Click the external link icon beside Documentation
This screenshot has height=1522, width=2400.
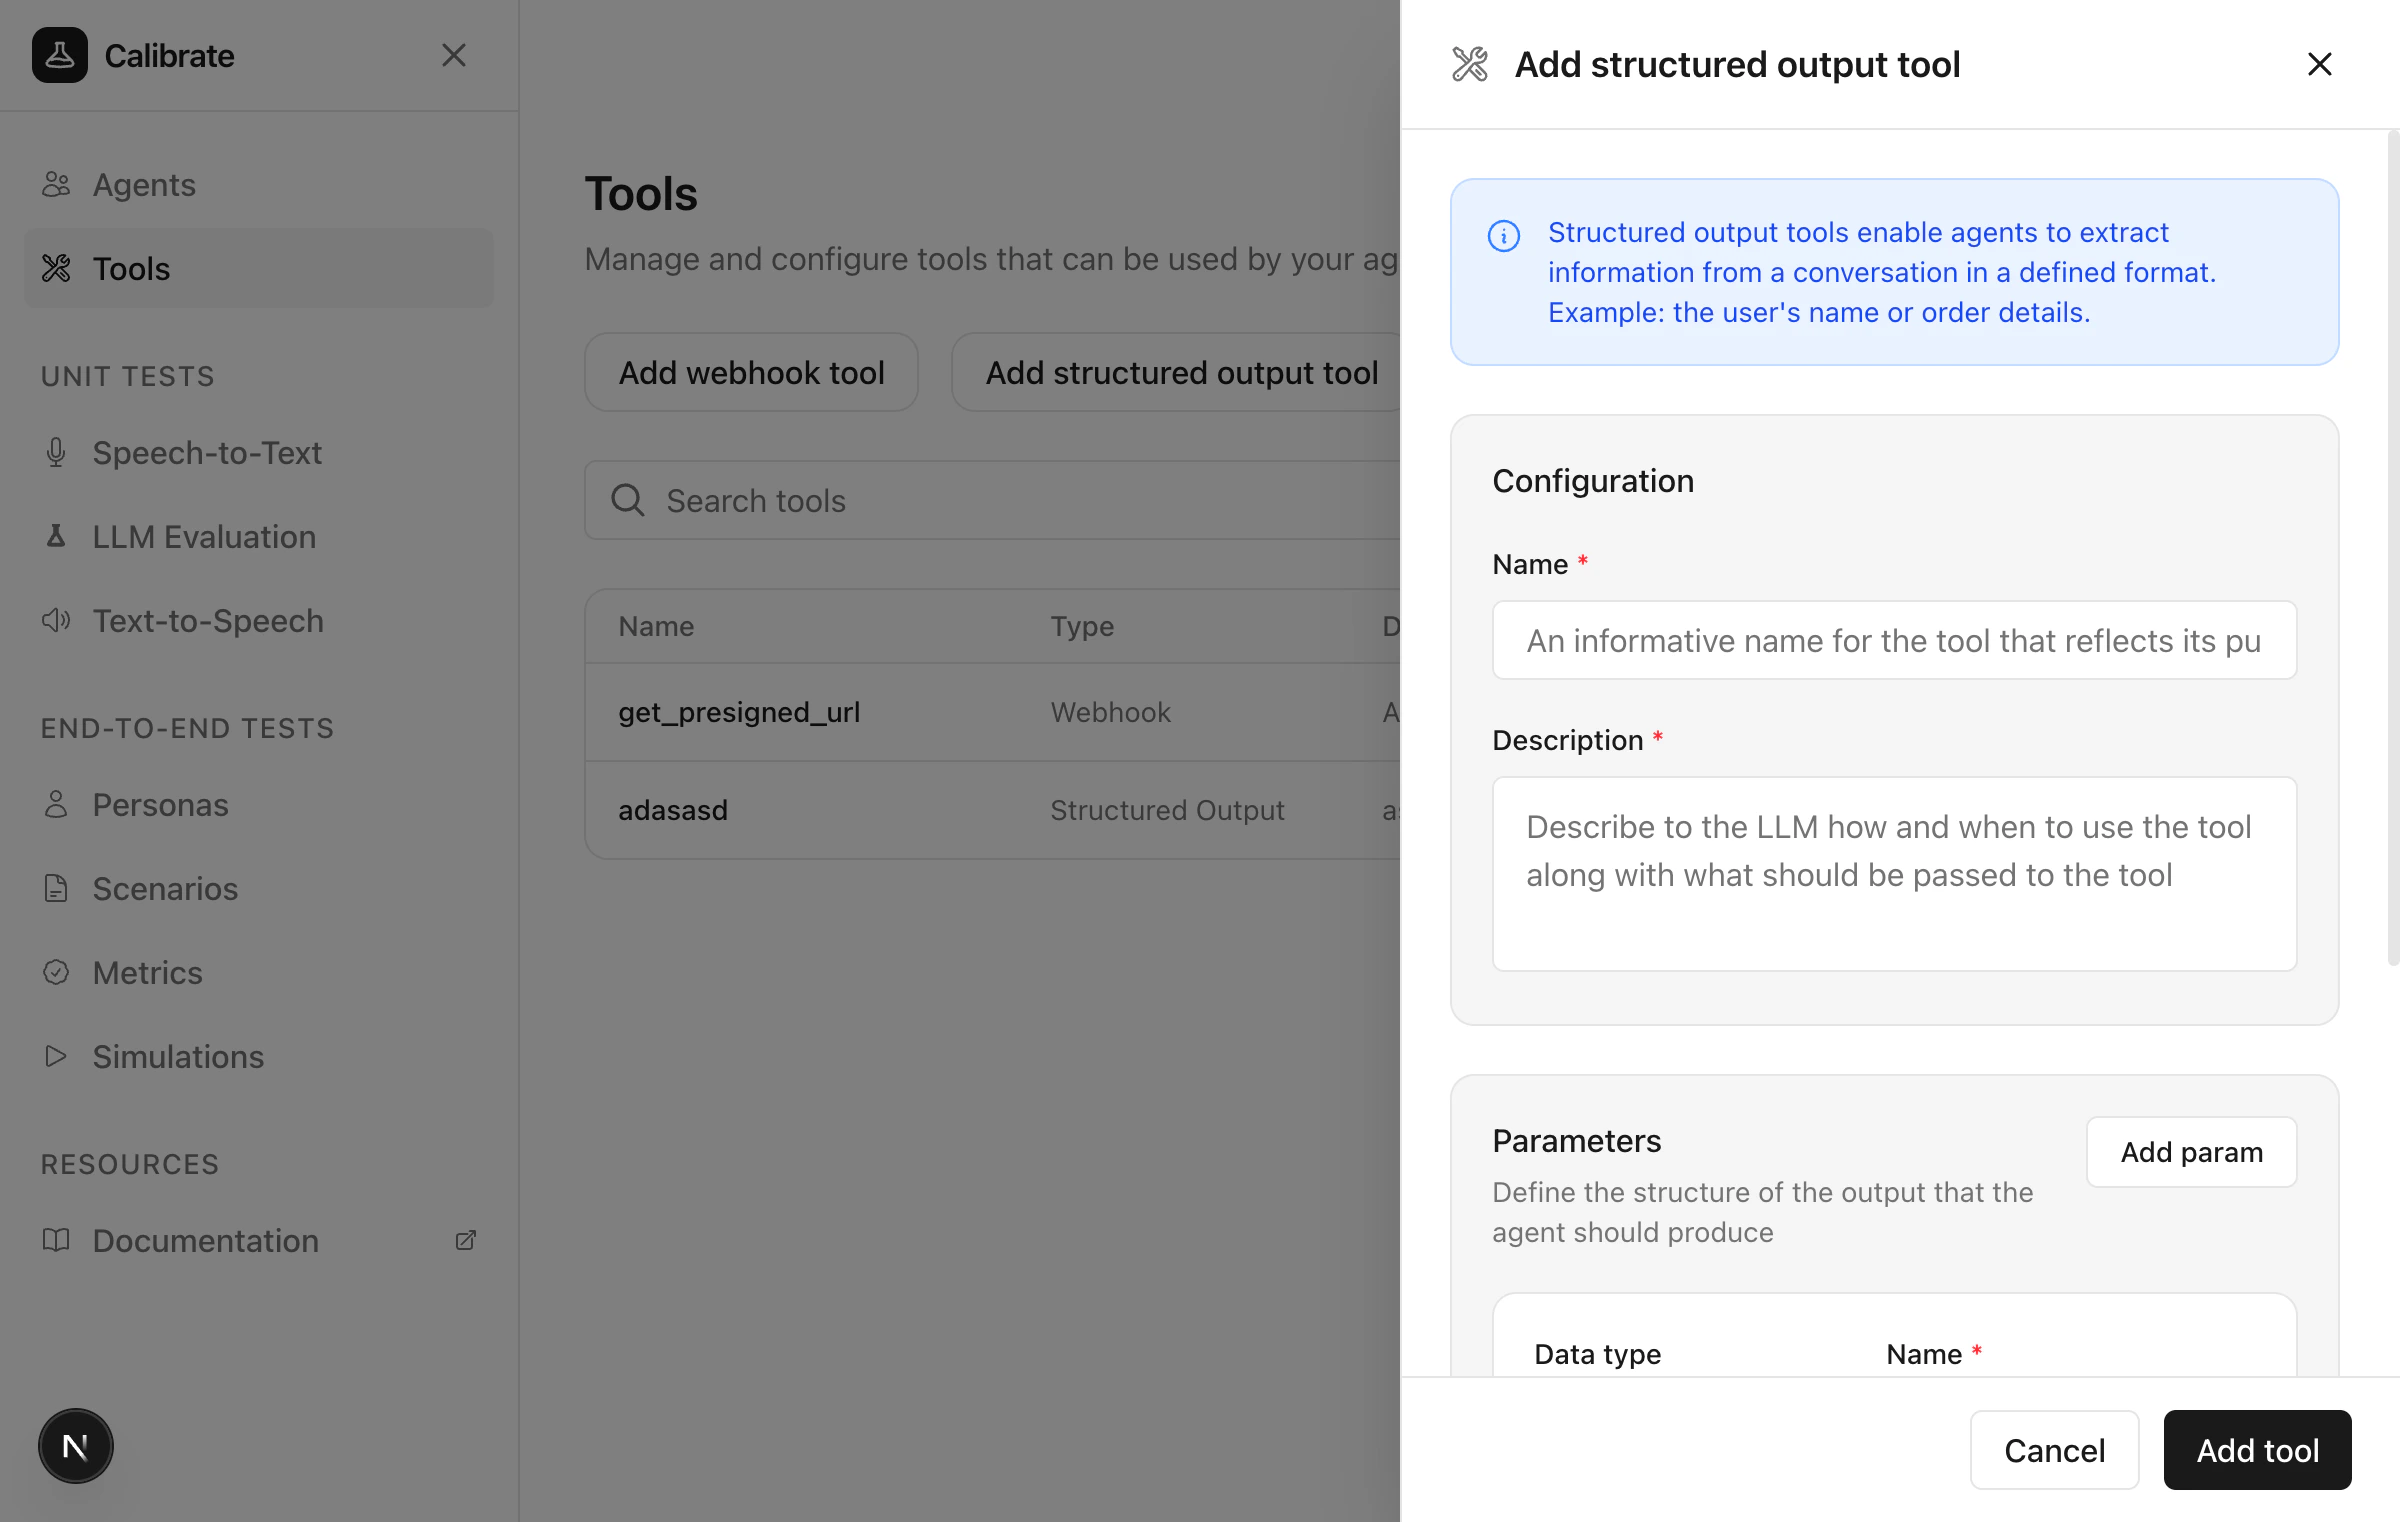pos(465,1240)
